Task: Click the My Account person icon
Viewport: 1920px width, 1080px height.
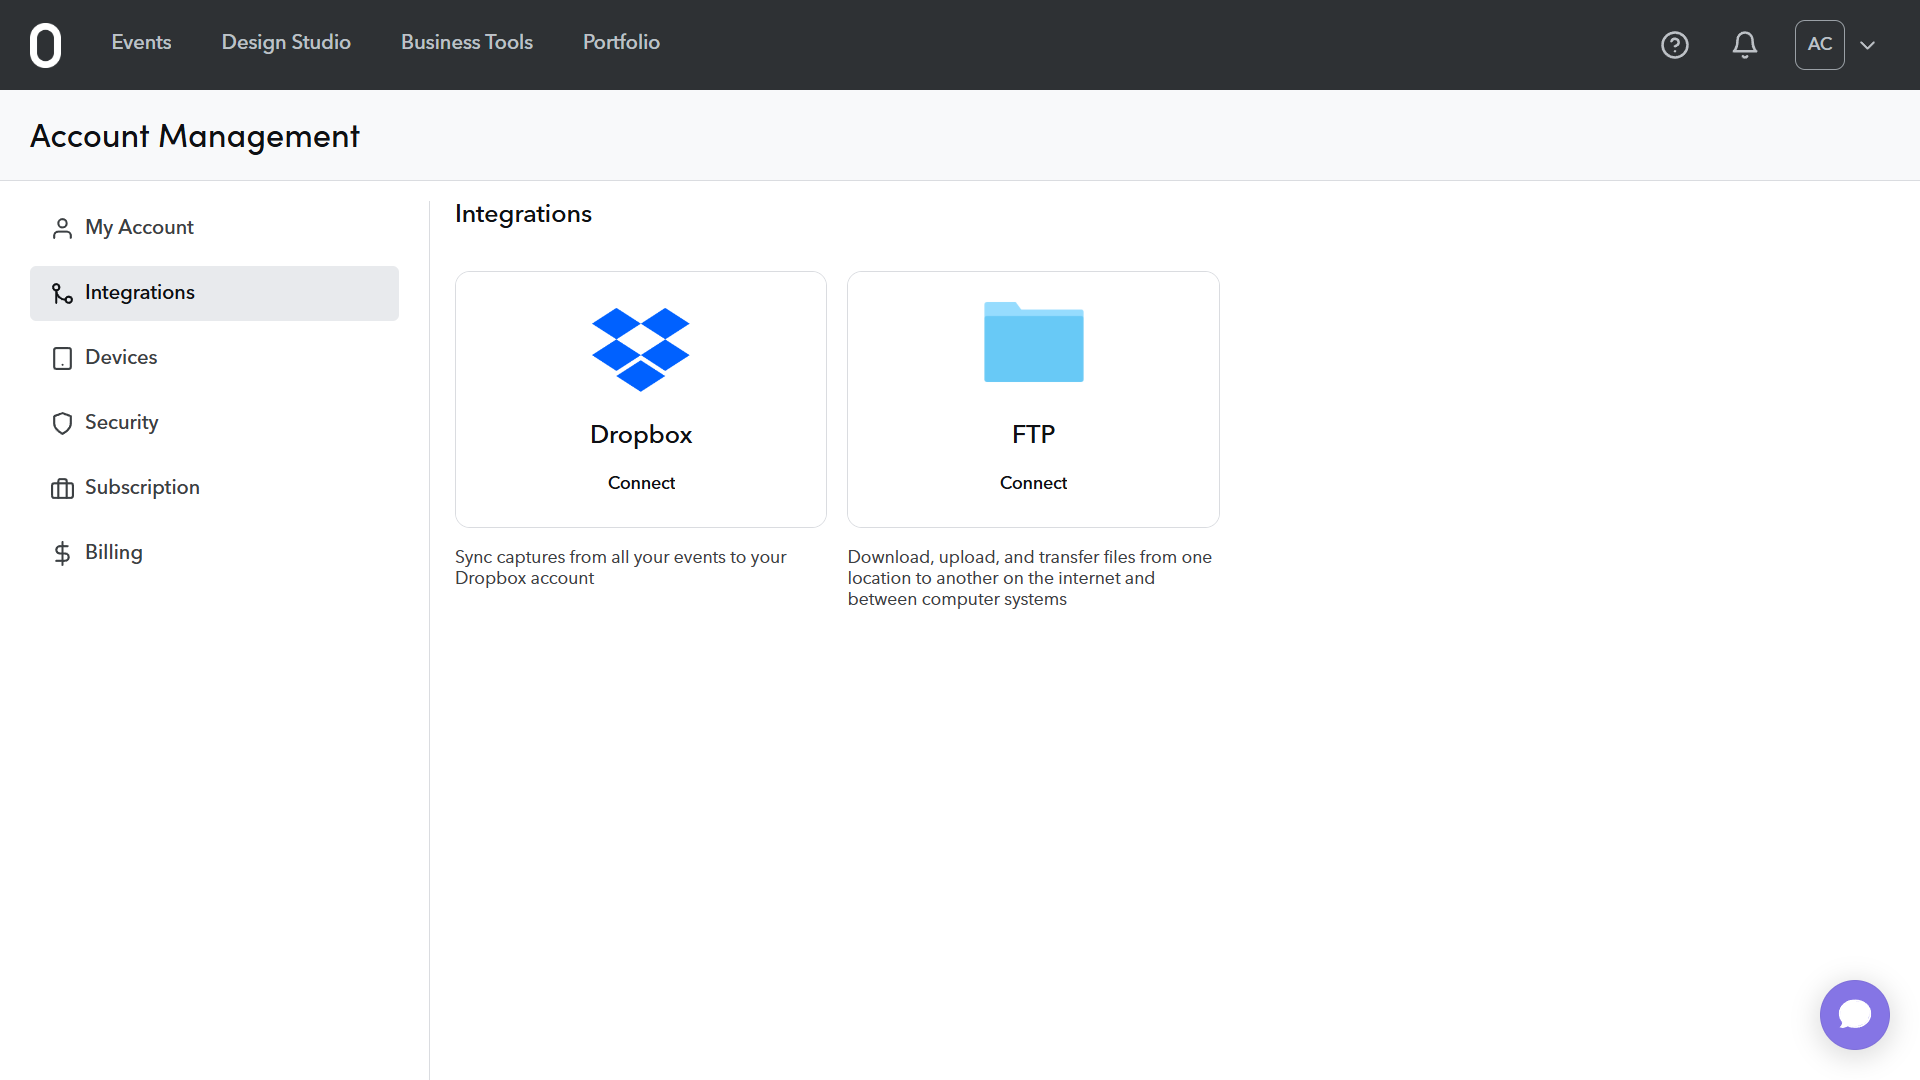Action: point(62,229)
